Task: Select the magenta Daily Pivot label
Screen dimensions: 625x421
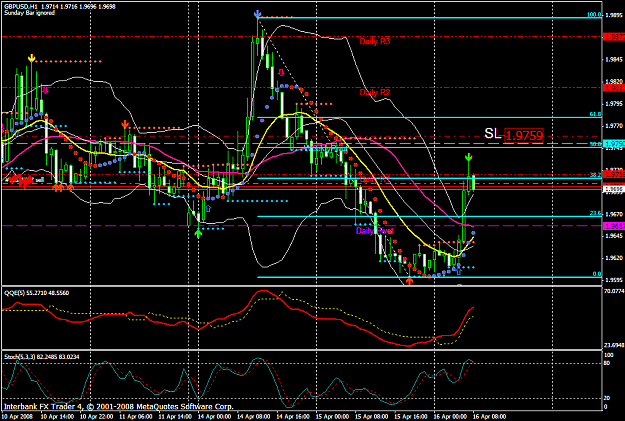Action: (x=374, y=231)
